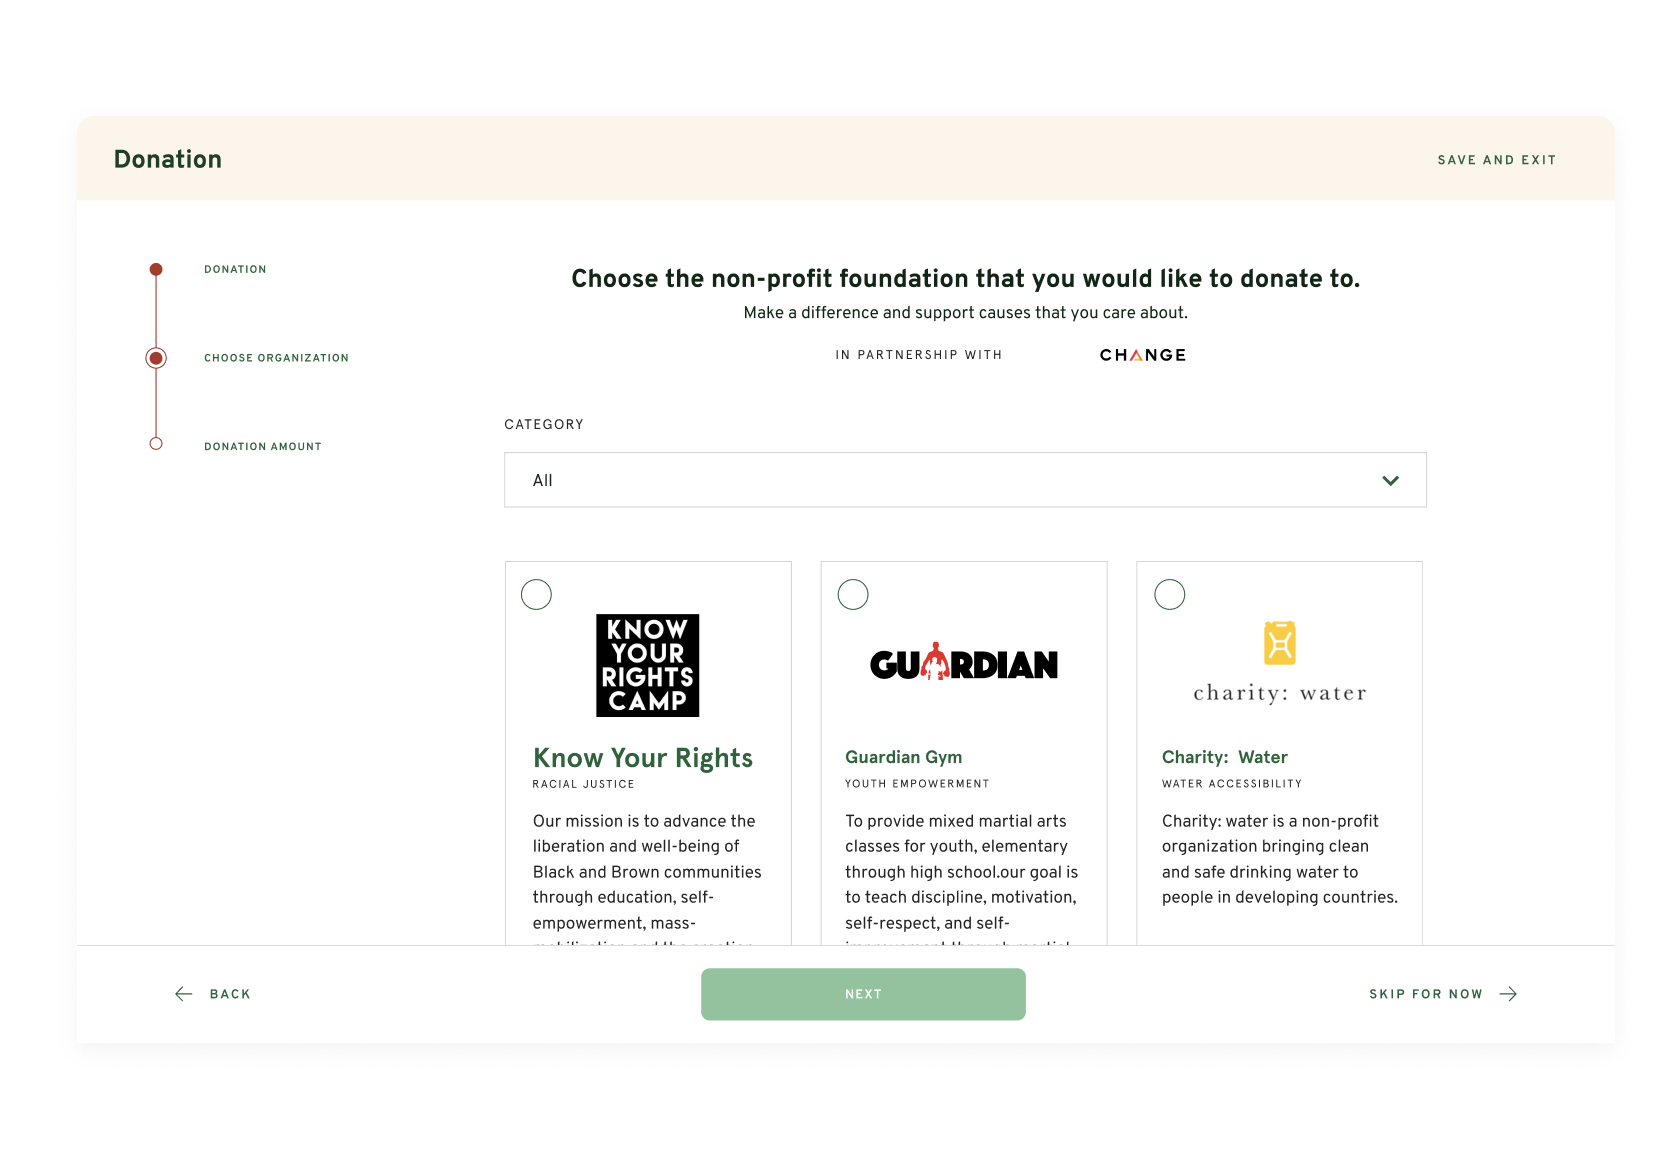The height and width of the screenshot is (1160, 1678).
Task: Go to the Choose Organization step
Action: point(276,358)
